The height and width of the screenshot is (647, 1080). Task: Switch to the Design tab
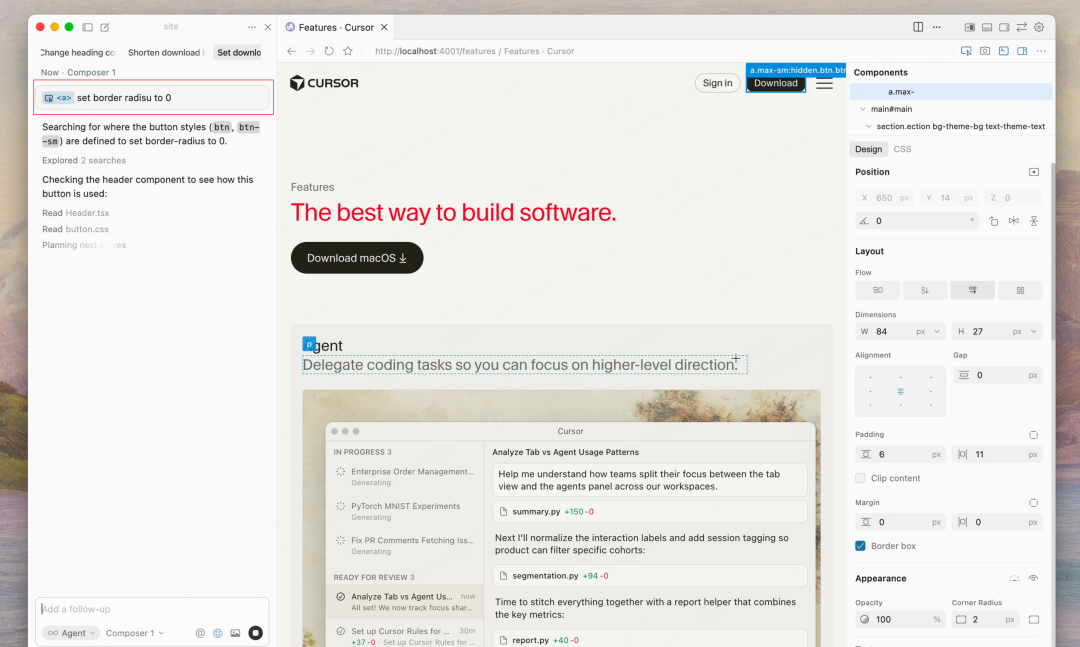coord(869,149)
